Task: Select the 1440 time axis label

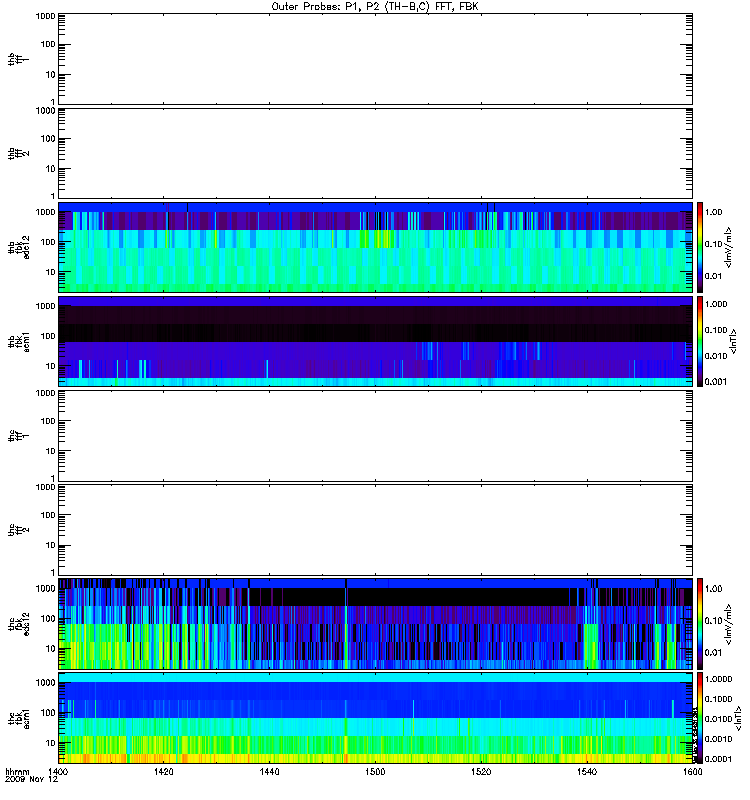Action: 269,771
